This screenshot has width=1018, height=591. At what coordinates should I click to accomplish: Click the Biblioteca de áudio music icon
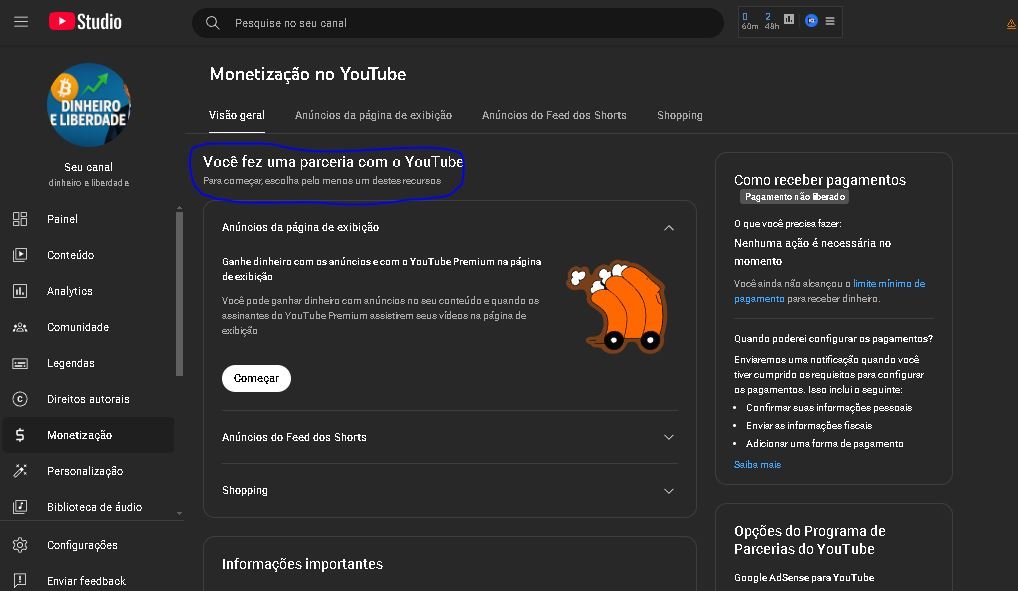tap(20, 507)
